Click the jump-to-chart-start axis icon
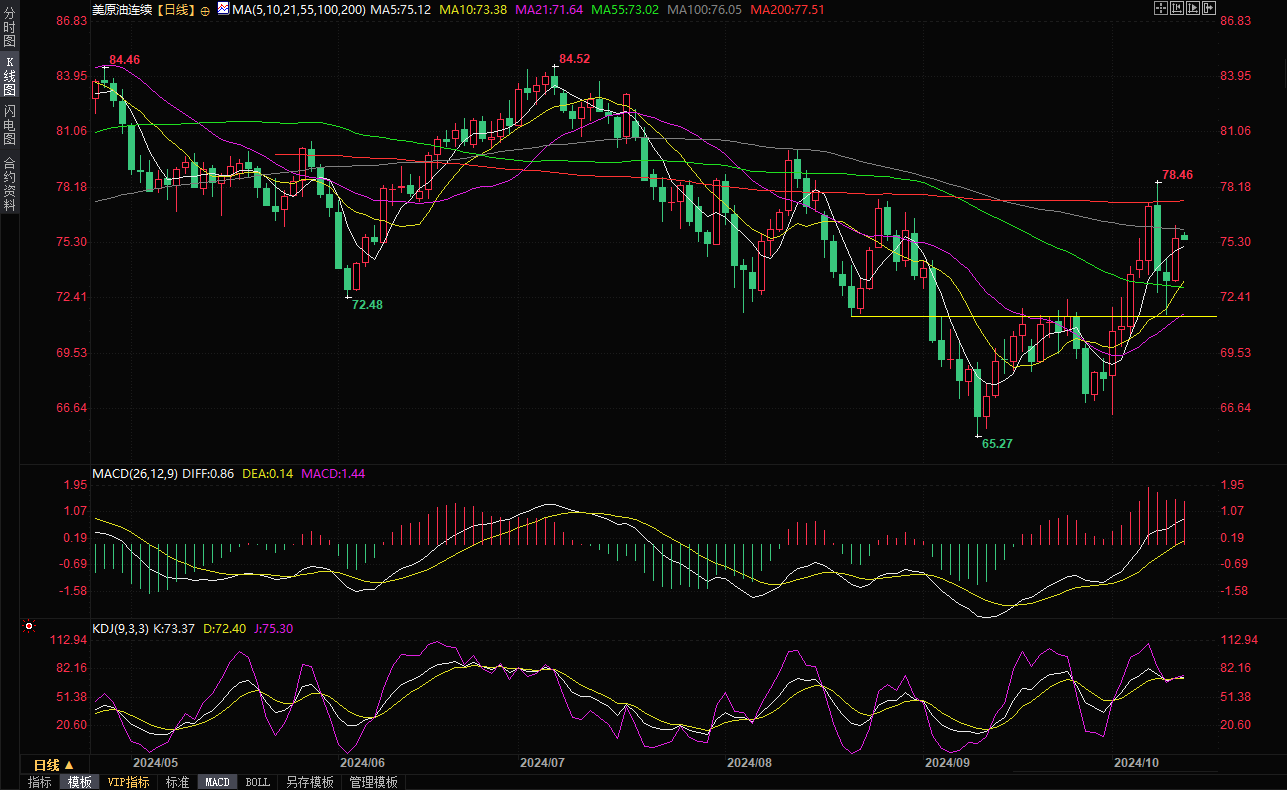Screen dimensions: 1287x790 point(1177,8)
